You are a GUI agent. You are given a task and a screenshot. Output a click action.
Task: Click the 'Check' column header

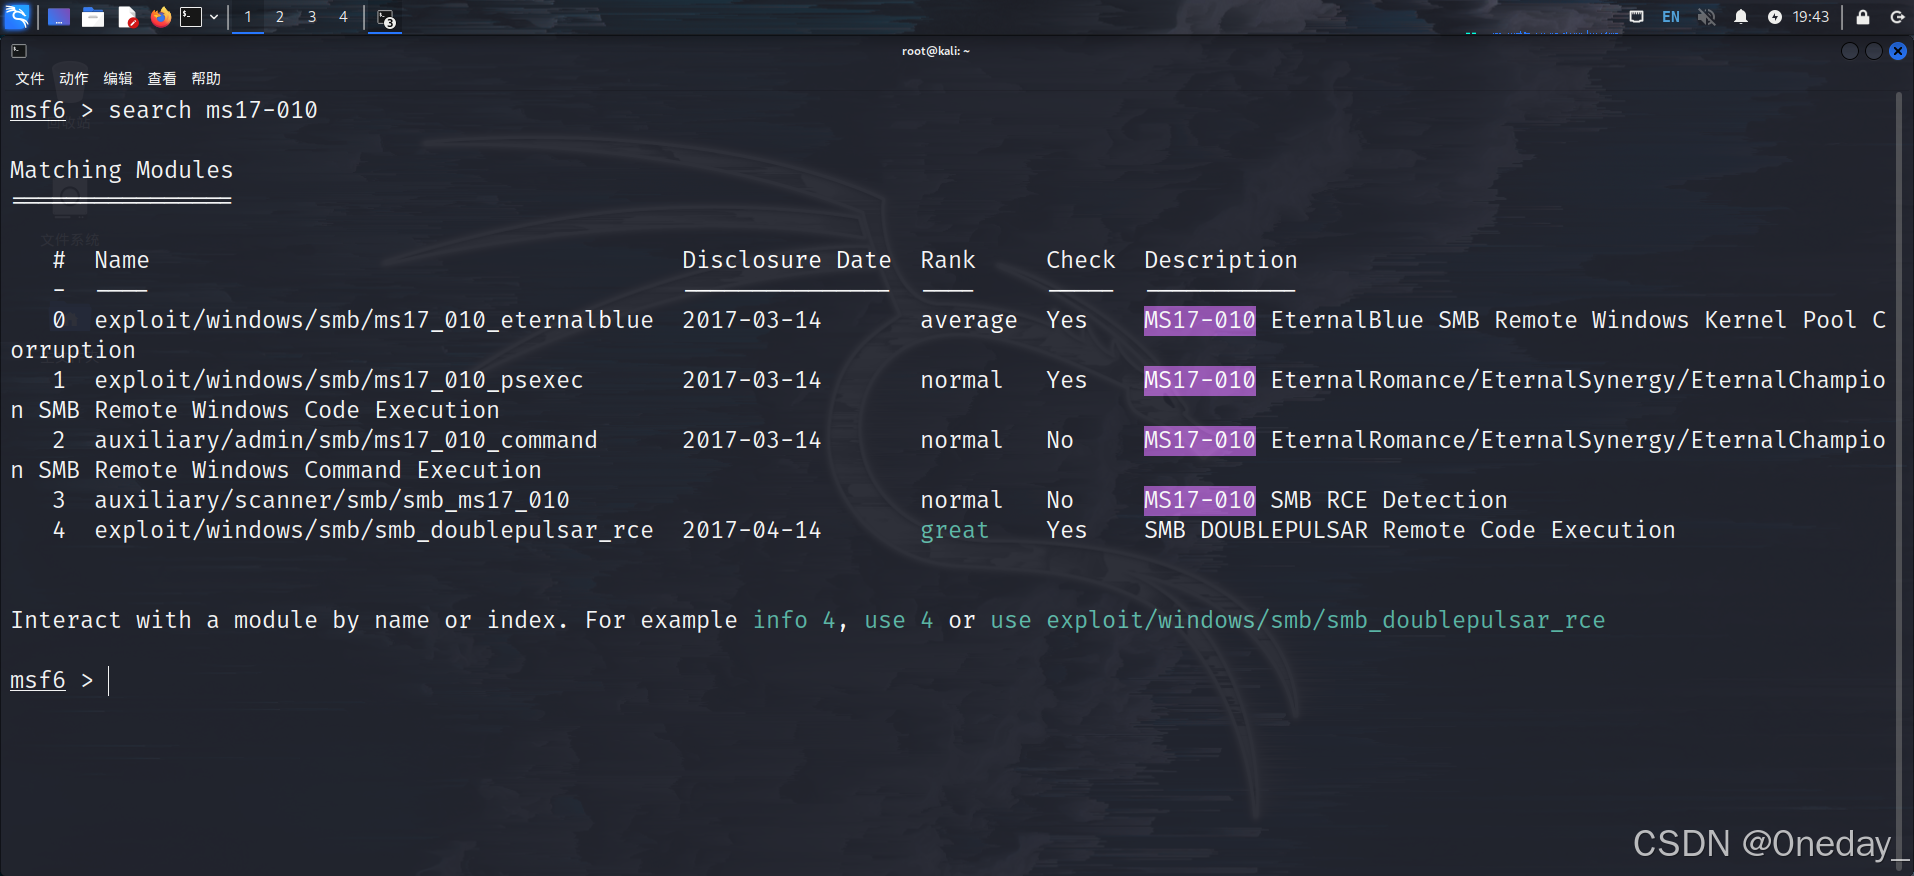click(x=1081, y=260)
